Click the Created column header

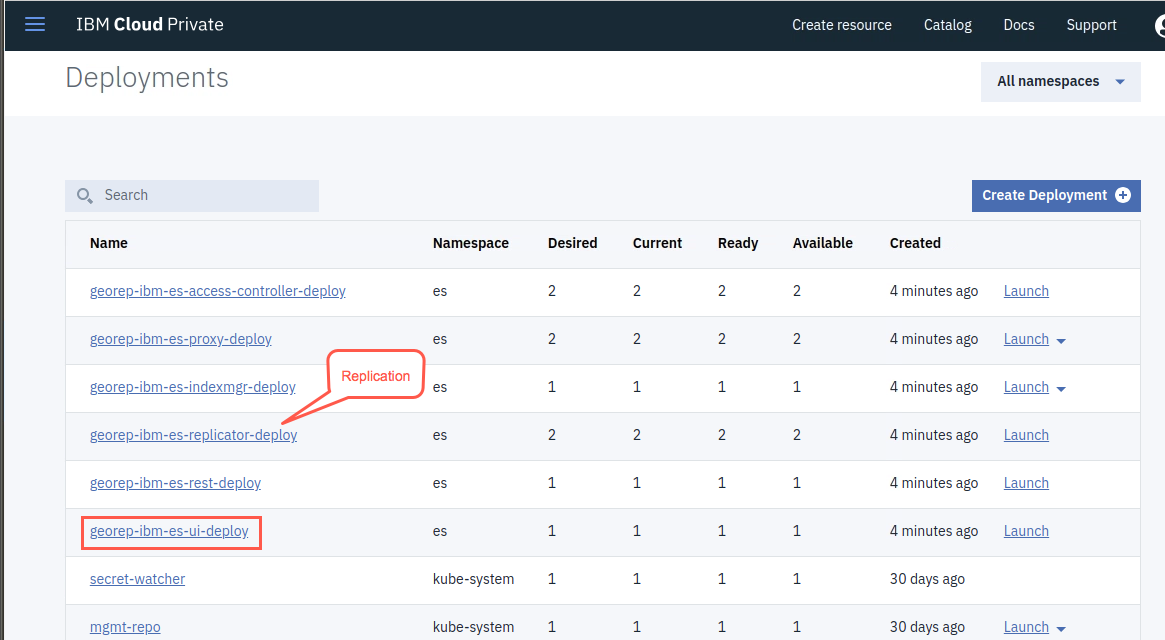915,243
